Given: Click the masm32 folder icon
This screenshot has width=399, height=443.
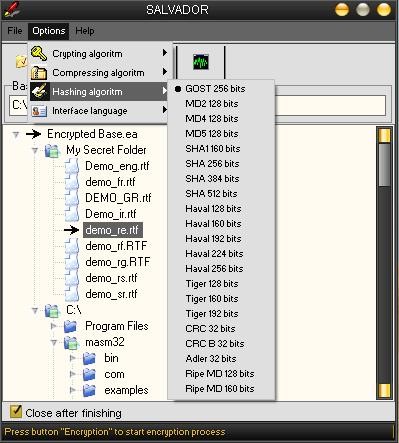Looking at the screenshot, I should coord(71,342).
